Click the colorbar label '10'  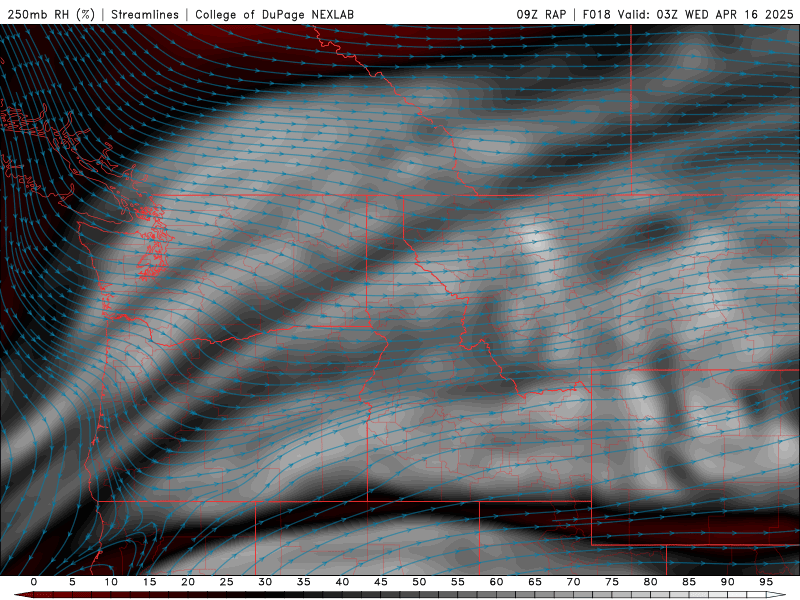pos(111,582)
